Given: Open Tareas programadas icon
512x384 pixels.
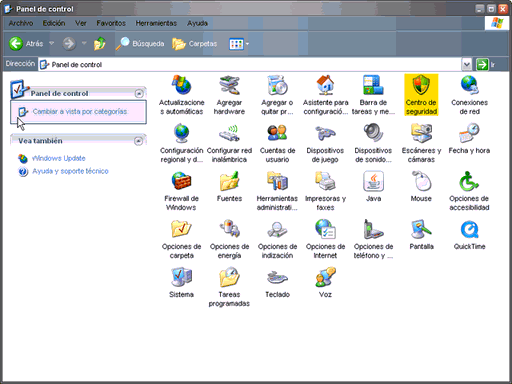Looking at the screenshot, I should coord(229,287).
